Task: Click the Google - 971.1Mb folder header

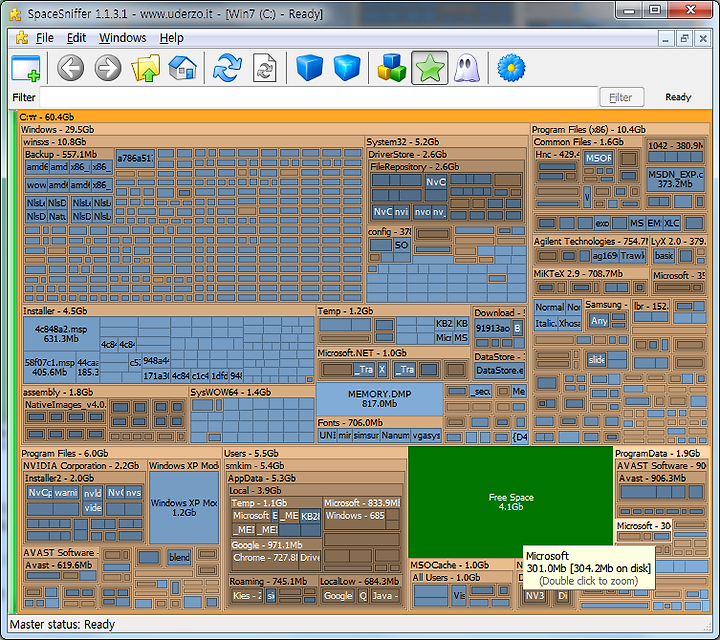Action: (x=276, y=545)
